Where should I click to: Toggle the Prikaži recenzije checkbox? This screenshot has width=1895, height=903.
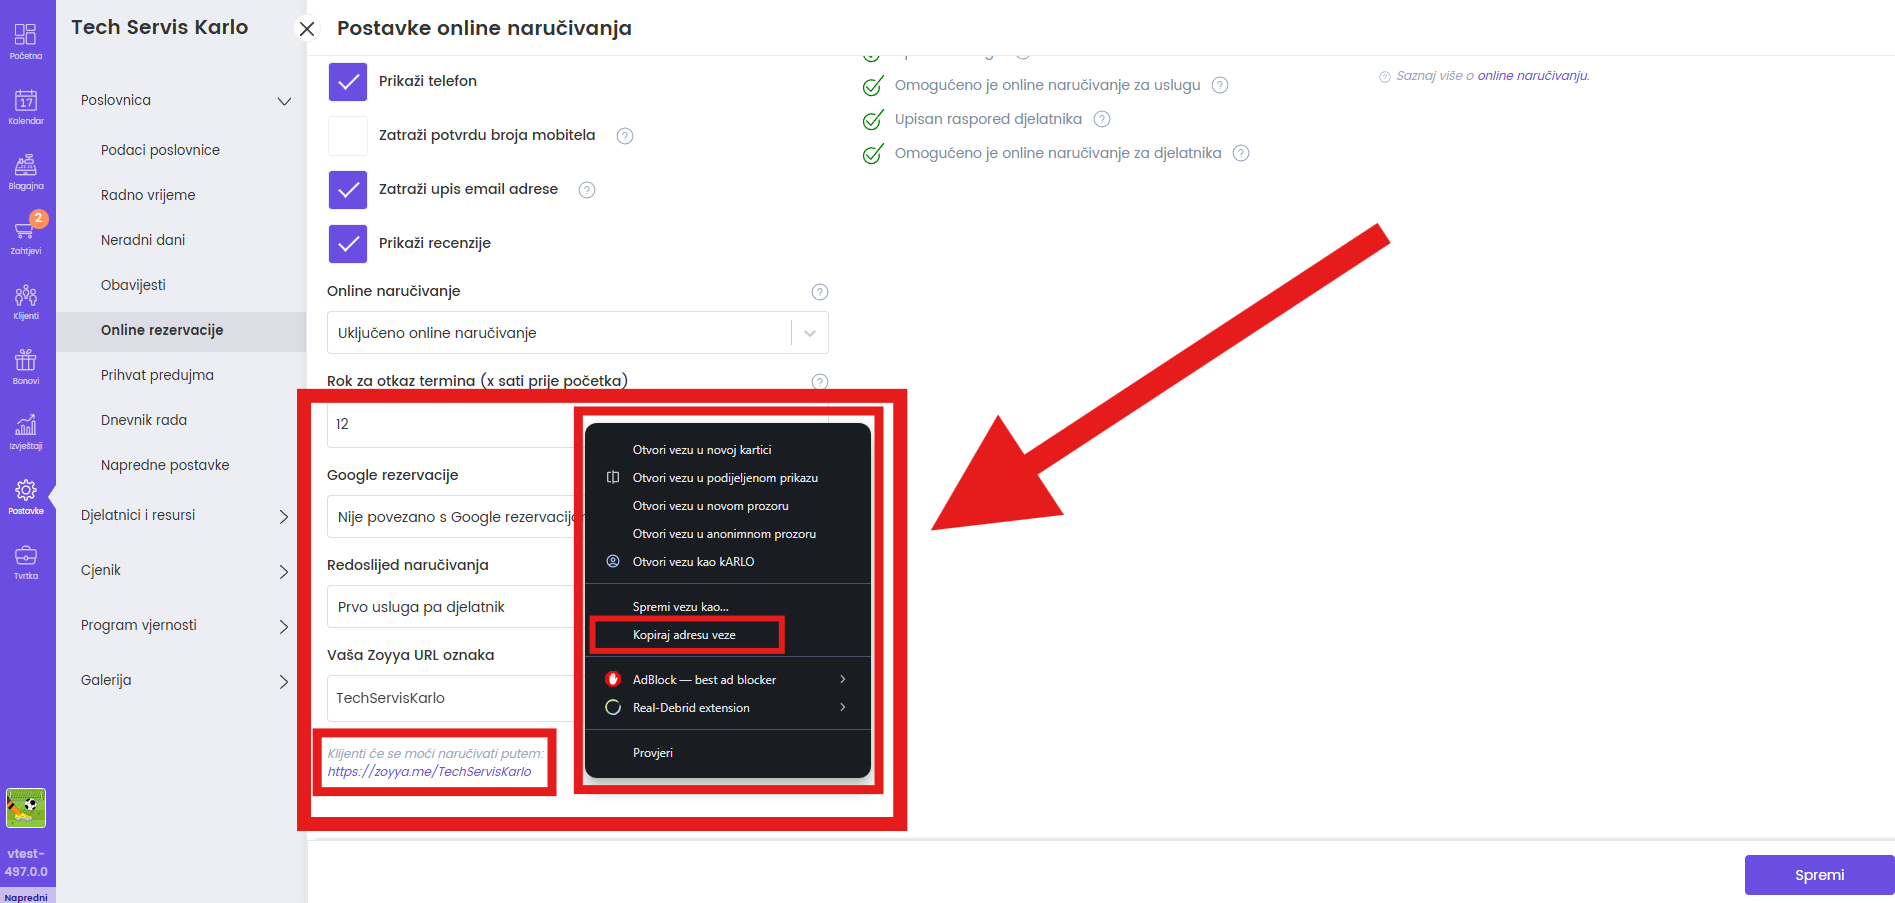point(348,244)
